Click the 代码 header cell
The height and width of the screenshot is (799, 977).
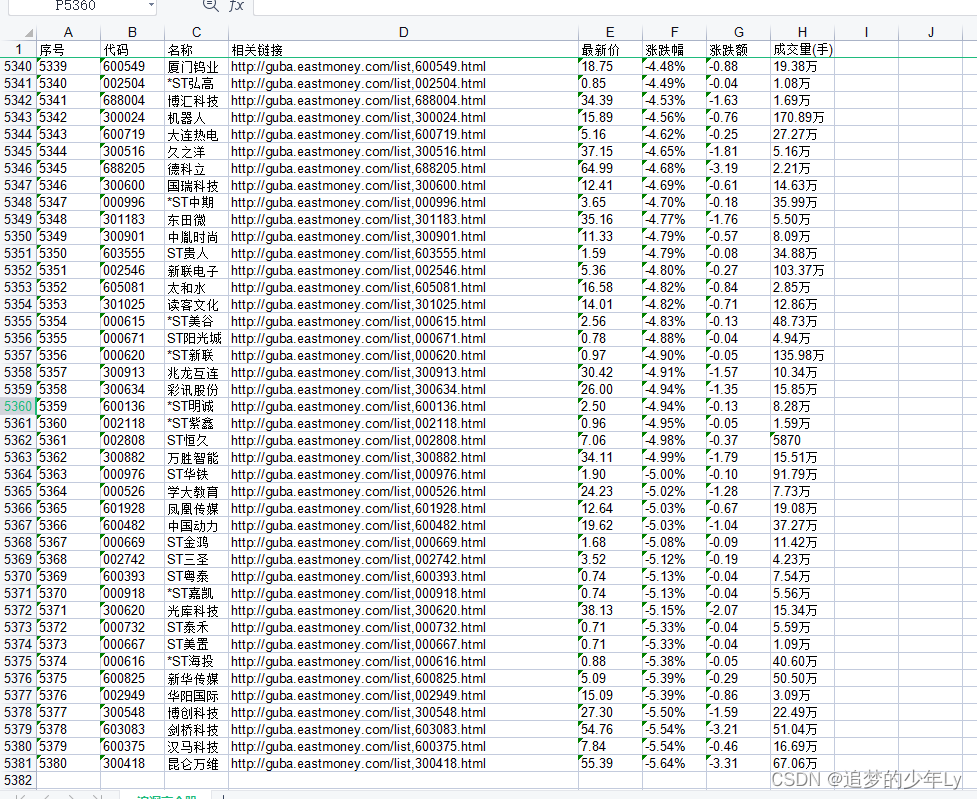click(132, 49)
